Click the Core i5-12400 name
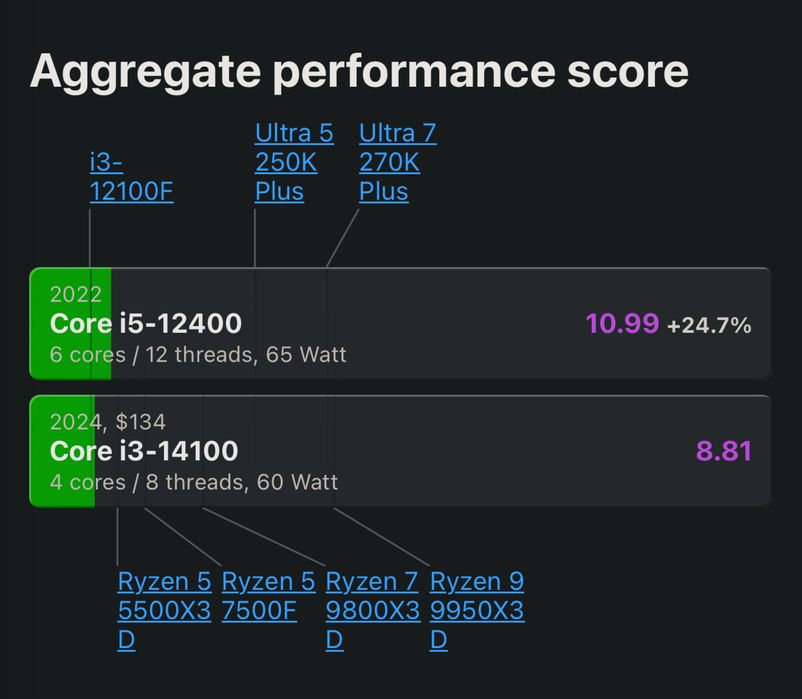Image resolution: width=802 pixels, height=699 pixels. tap(146, 323)
